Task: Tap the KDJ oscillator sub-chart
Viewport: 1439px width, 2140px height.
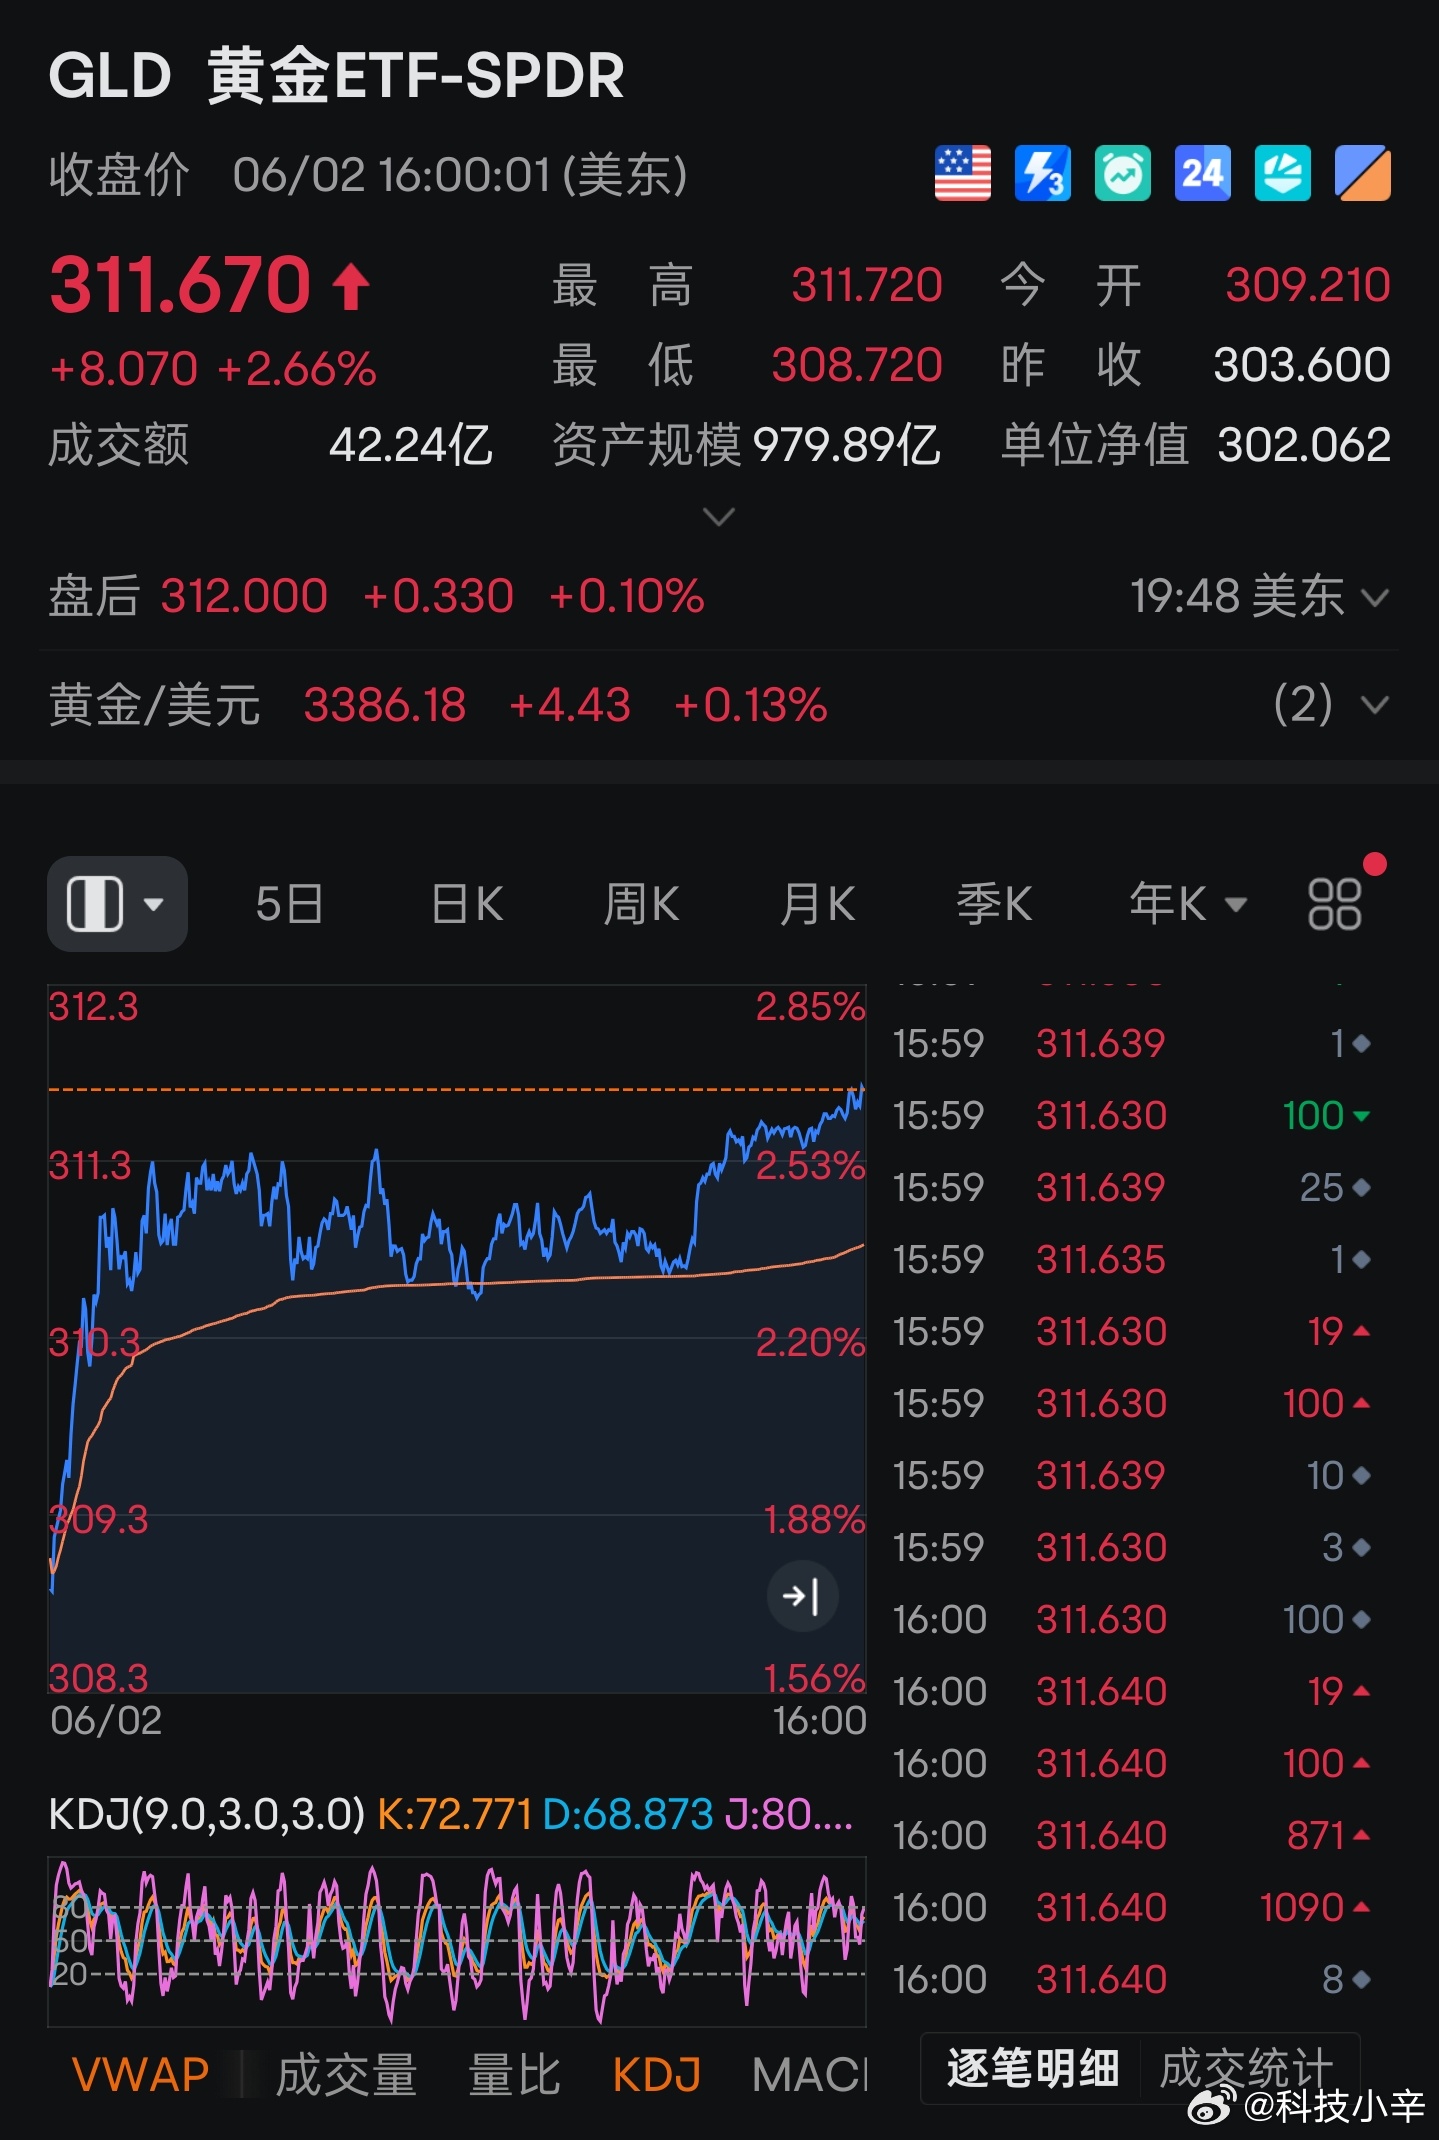Action: pyautogui.click(x=456, y=1942)
